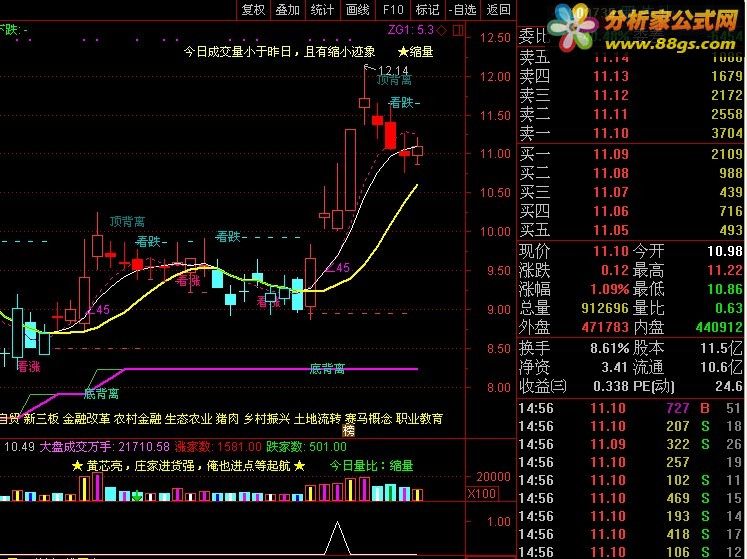Select the 买三 11.07 bid row

click(x=631, y=192)
